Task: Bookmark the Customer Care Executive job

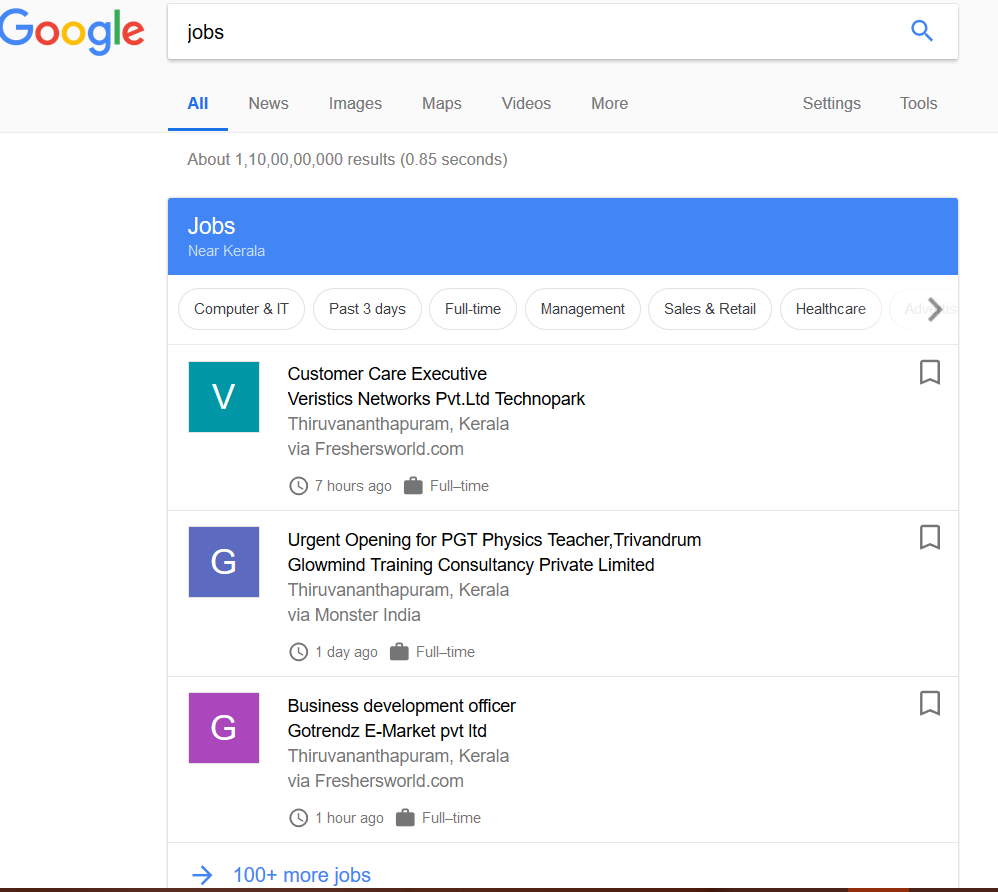Action: click(930, 372)
